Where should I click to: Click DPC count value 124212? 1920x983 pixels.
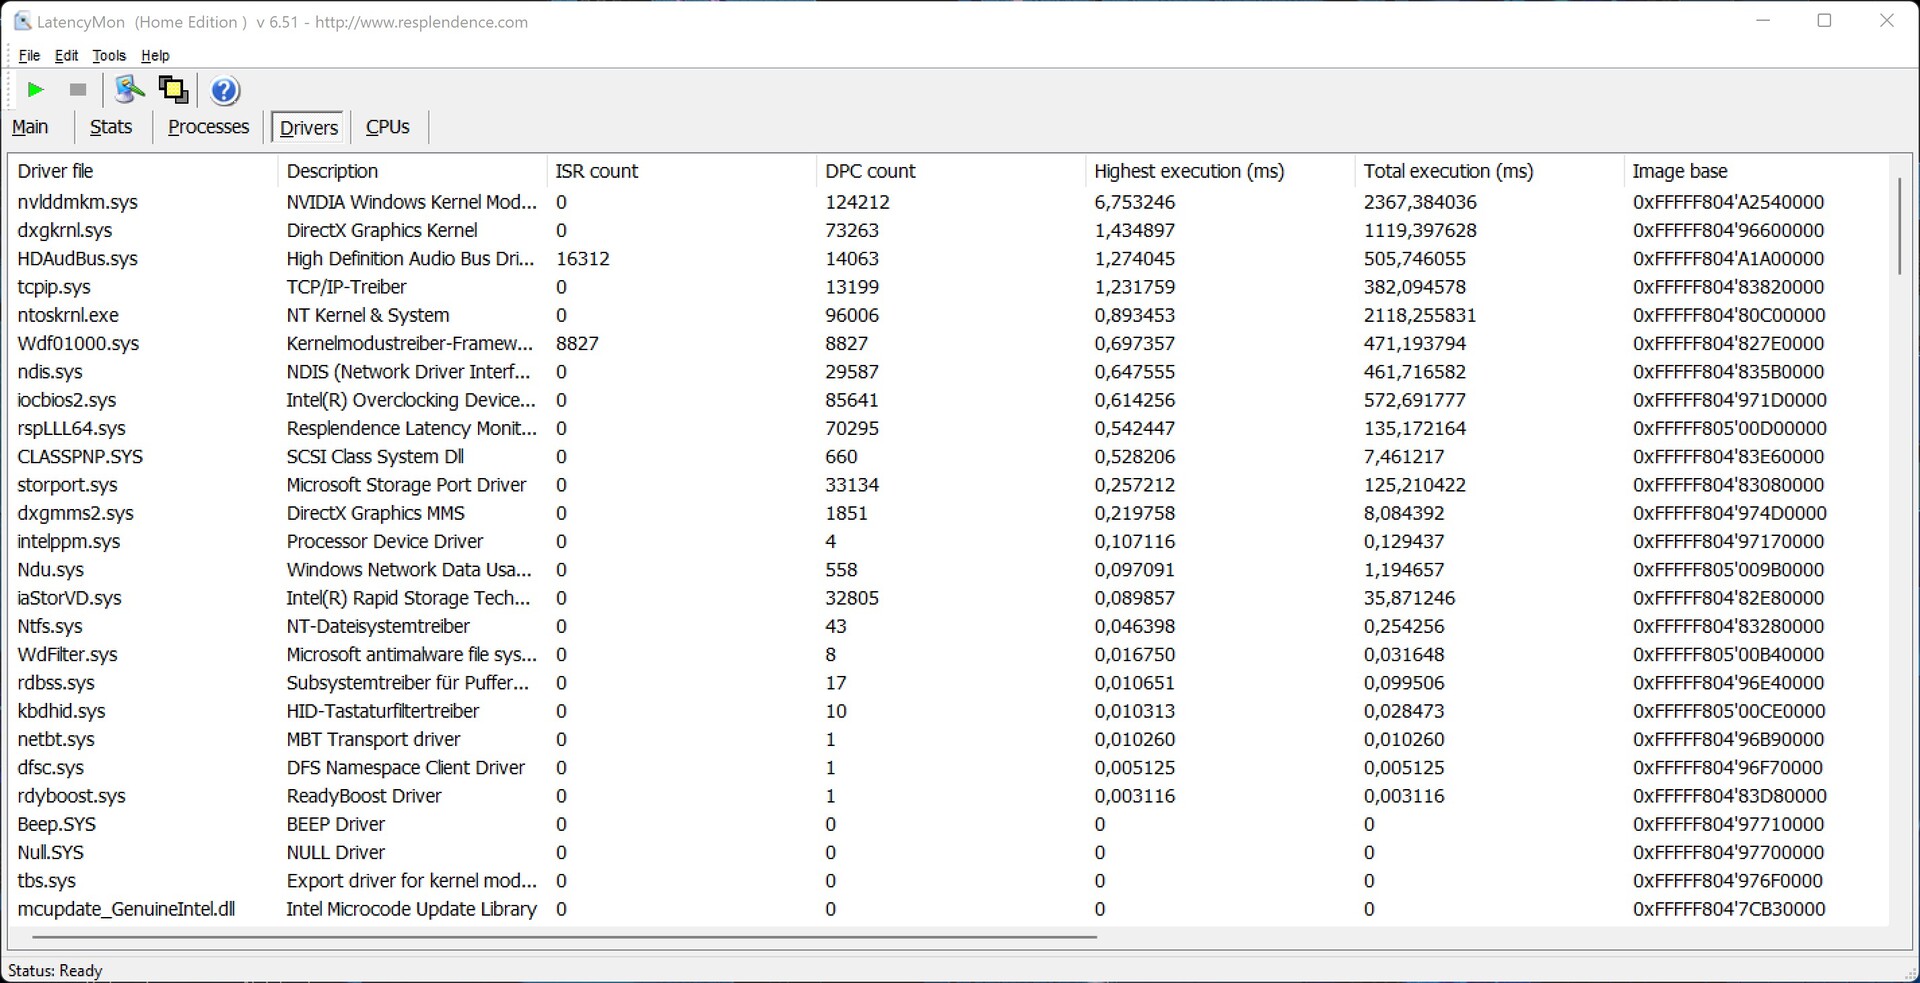point(857,202)
